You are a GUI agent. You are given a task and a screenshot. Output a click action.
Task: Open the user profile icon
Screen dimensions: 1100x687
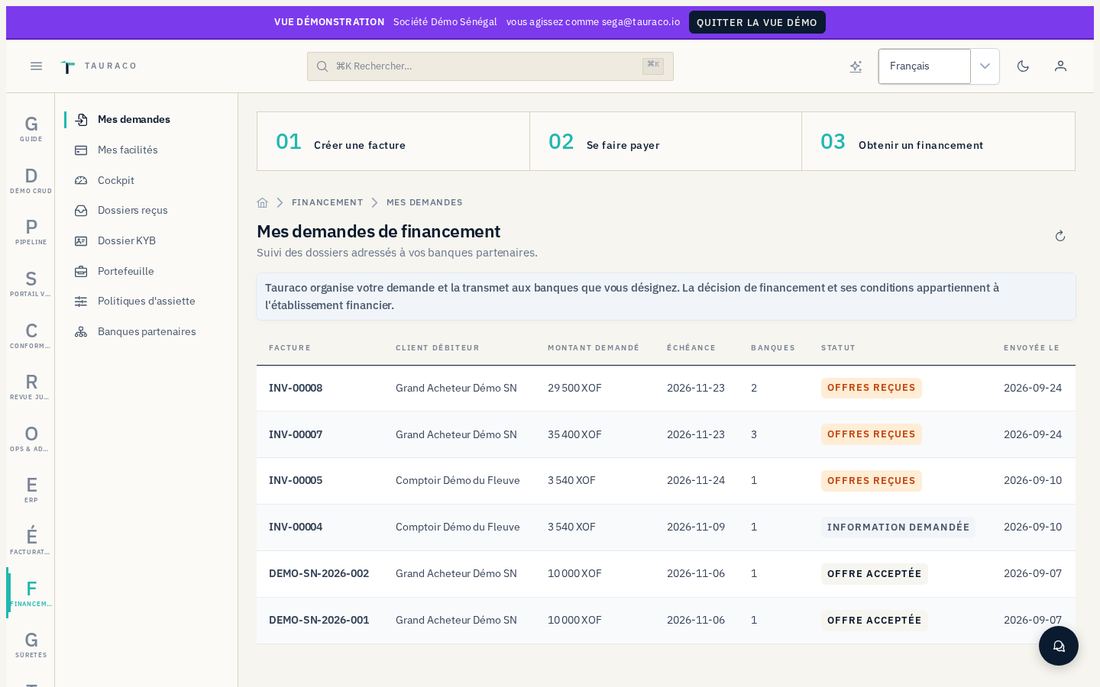(x=1061, y=66)
